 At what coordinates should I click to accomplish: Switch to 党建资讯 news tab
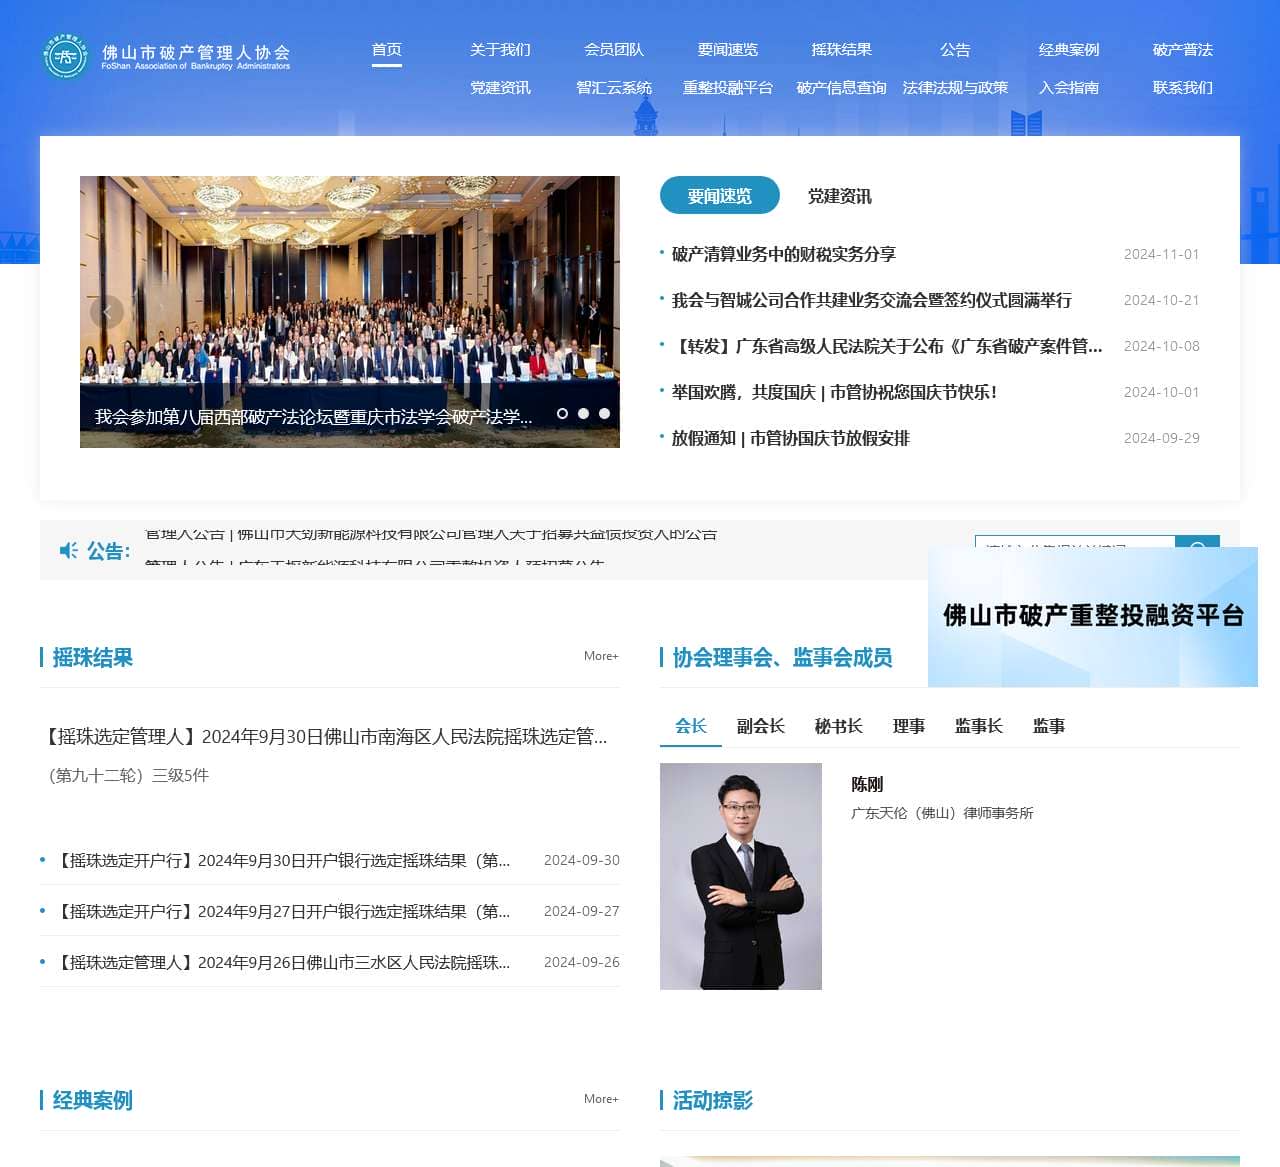pyautogui.click(x=840, y=196)
